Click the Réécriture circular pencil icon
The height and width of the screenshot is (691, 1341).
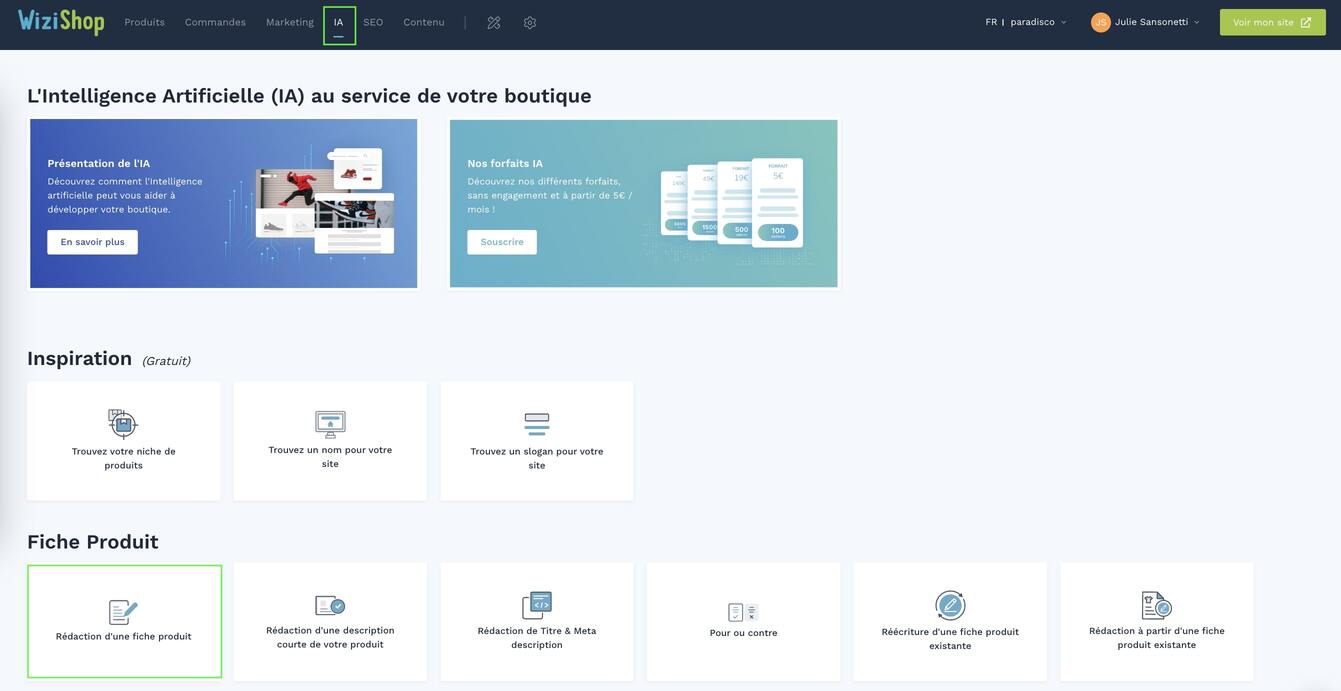click(x=950, y=605)
